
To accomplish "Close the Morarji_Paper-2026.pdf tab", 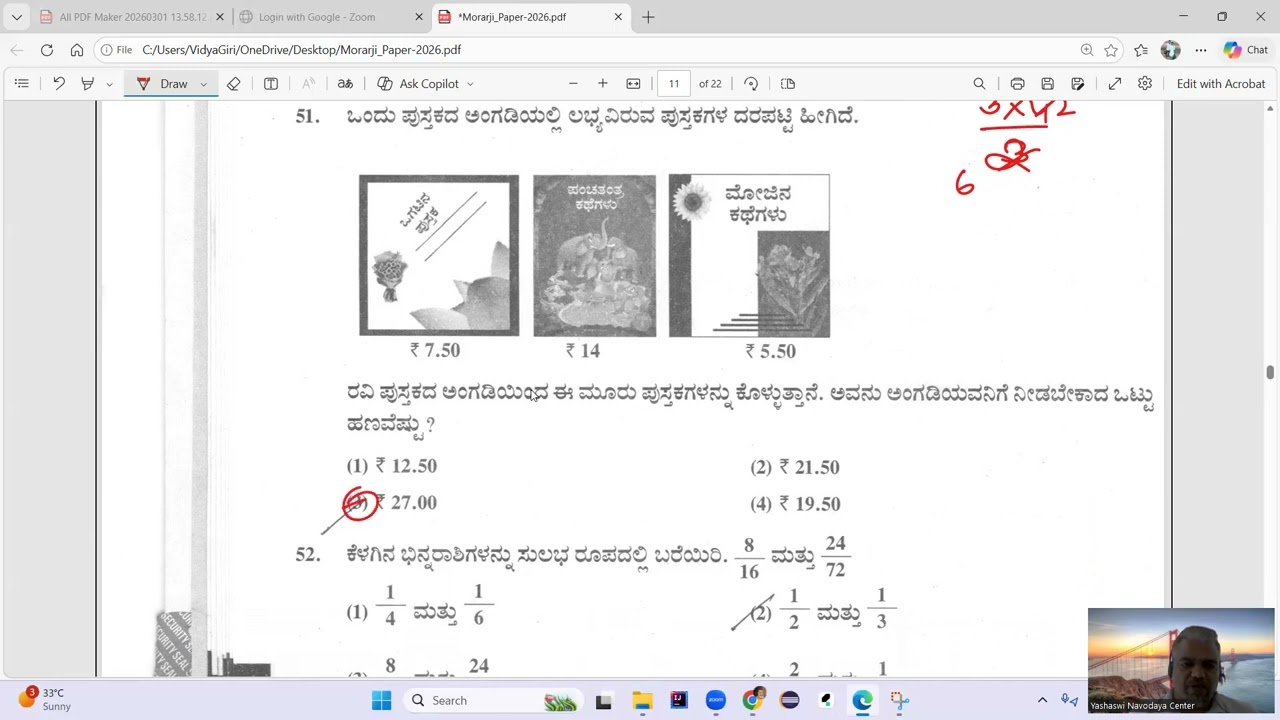I will tap(619, 17).
